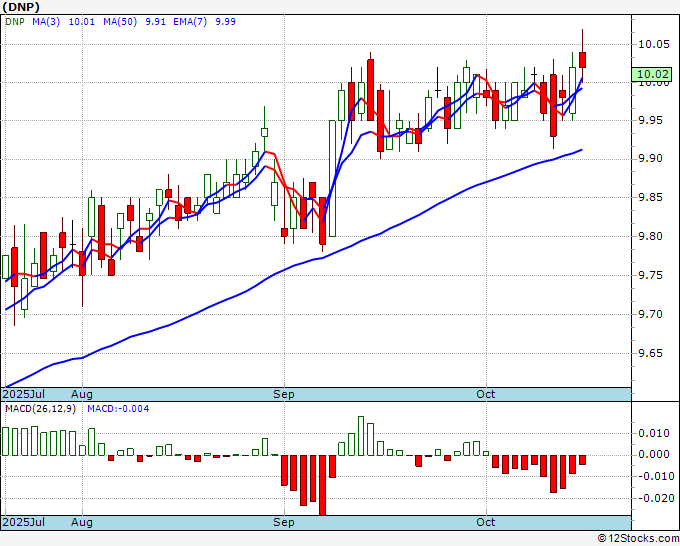Click Sep on the price chart time axis

point(284,394)
